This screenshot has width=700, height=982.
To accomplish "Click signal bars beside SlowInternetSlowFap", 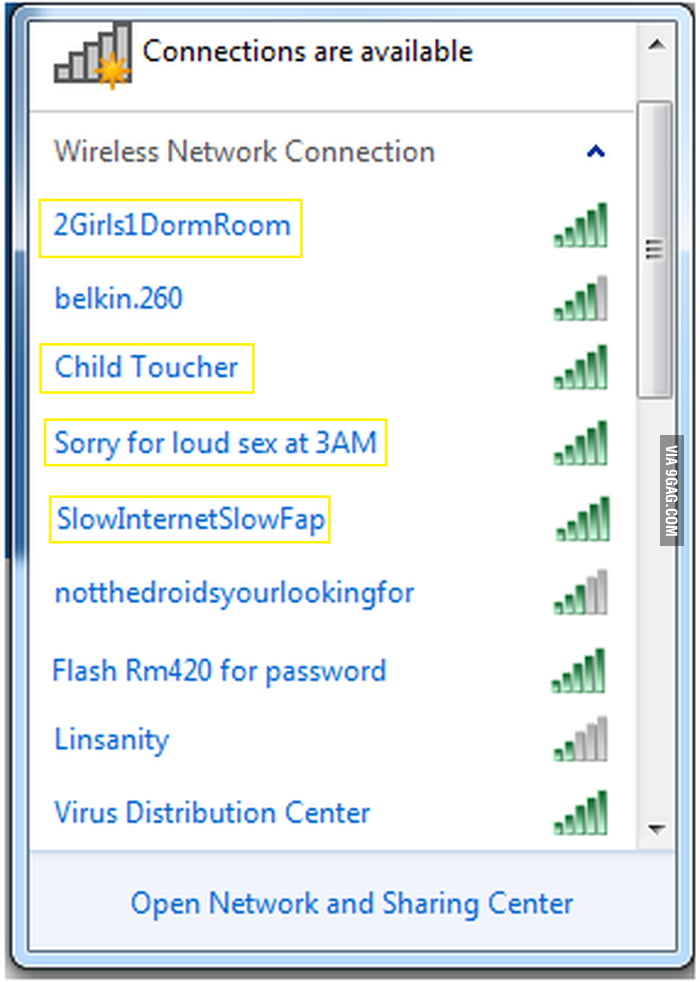I will [582, 519].
